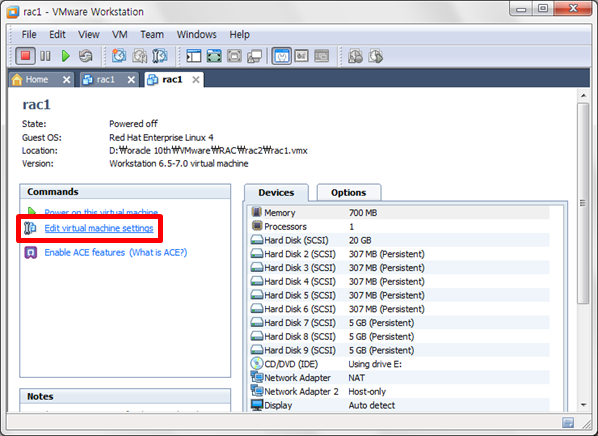Close the Home tab

(66, 80)
